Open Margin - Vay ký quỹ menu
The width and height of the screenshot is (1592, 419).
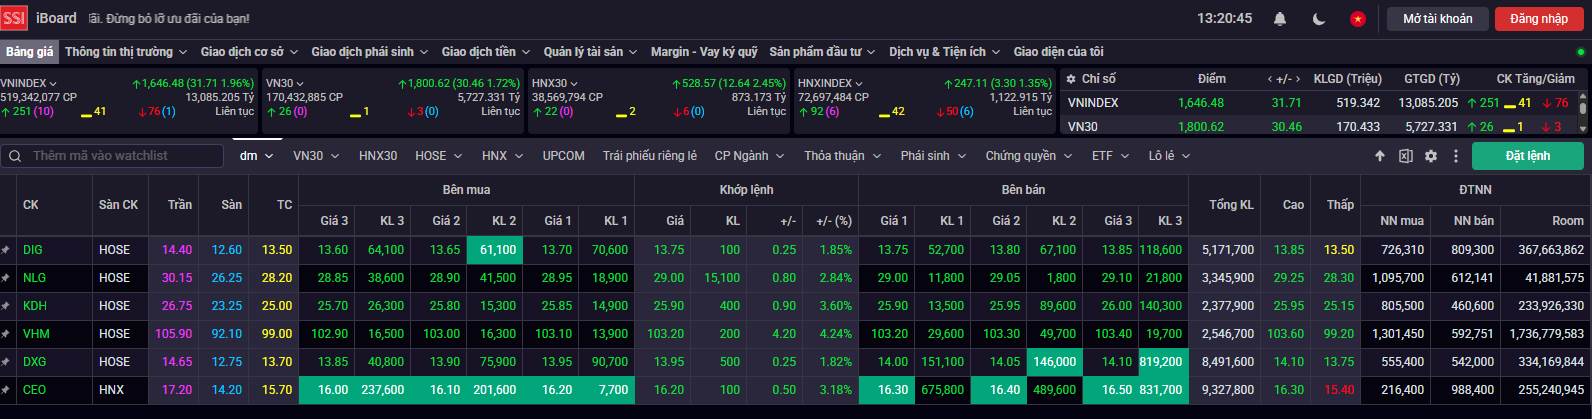[x=704, y=51]
